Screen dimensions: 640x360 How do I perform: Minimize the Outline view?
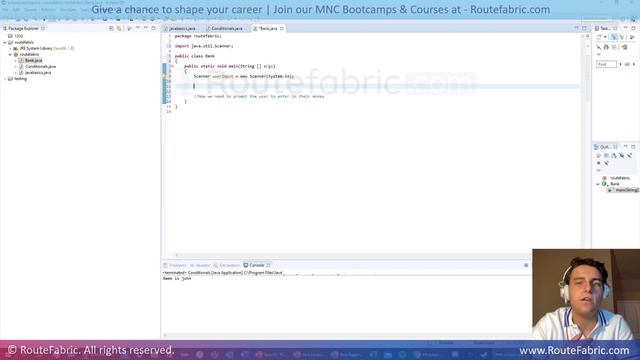[626, 147]
